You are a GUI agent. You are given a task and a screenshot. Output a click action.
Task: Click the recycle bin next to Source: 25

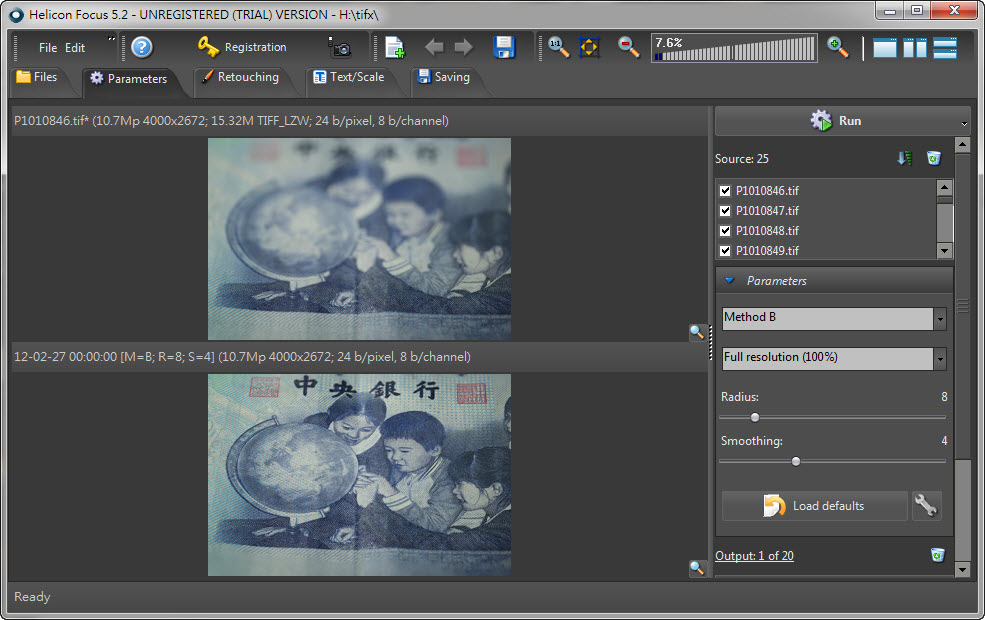[x=934, y=158]
